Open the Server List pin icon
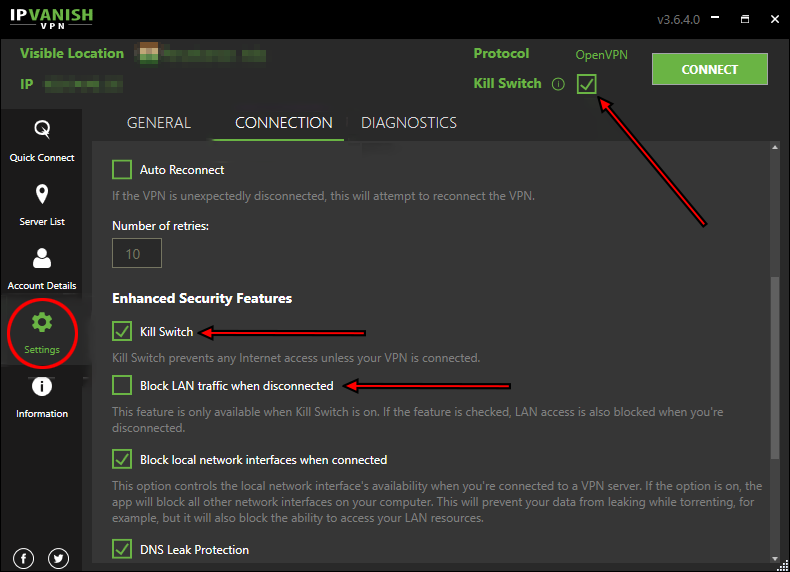Screen dimensions: 790x572 42,194
